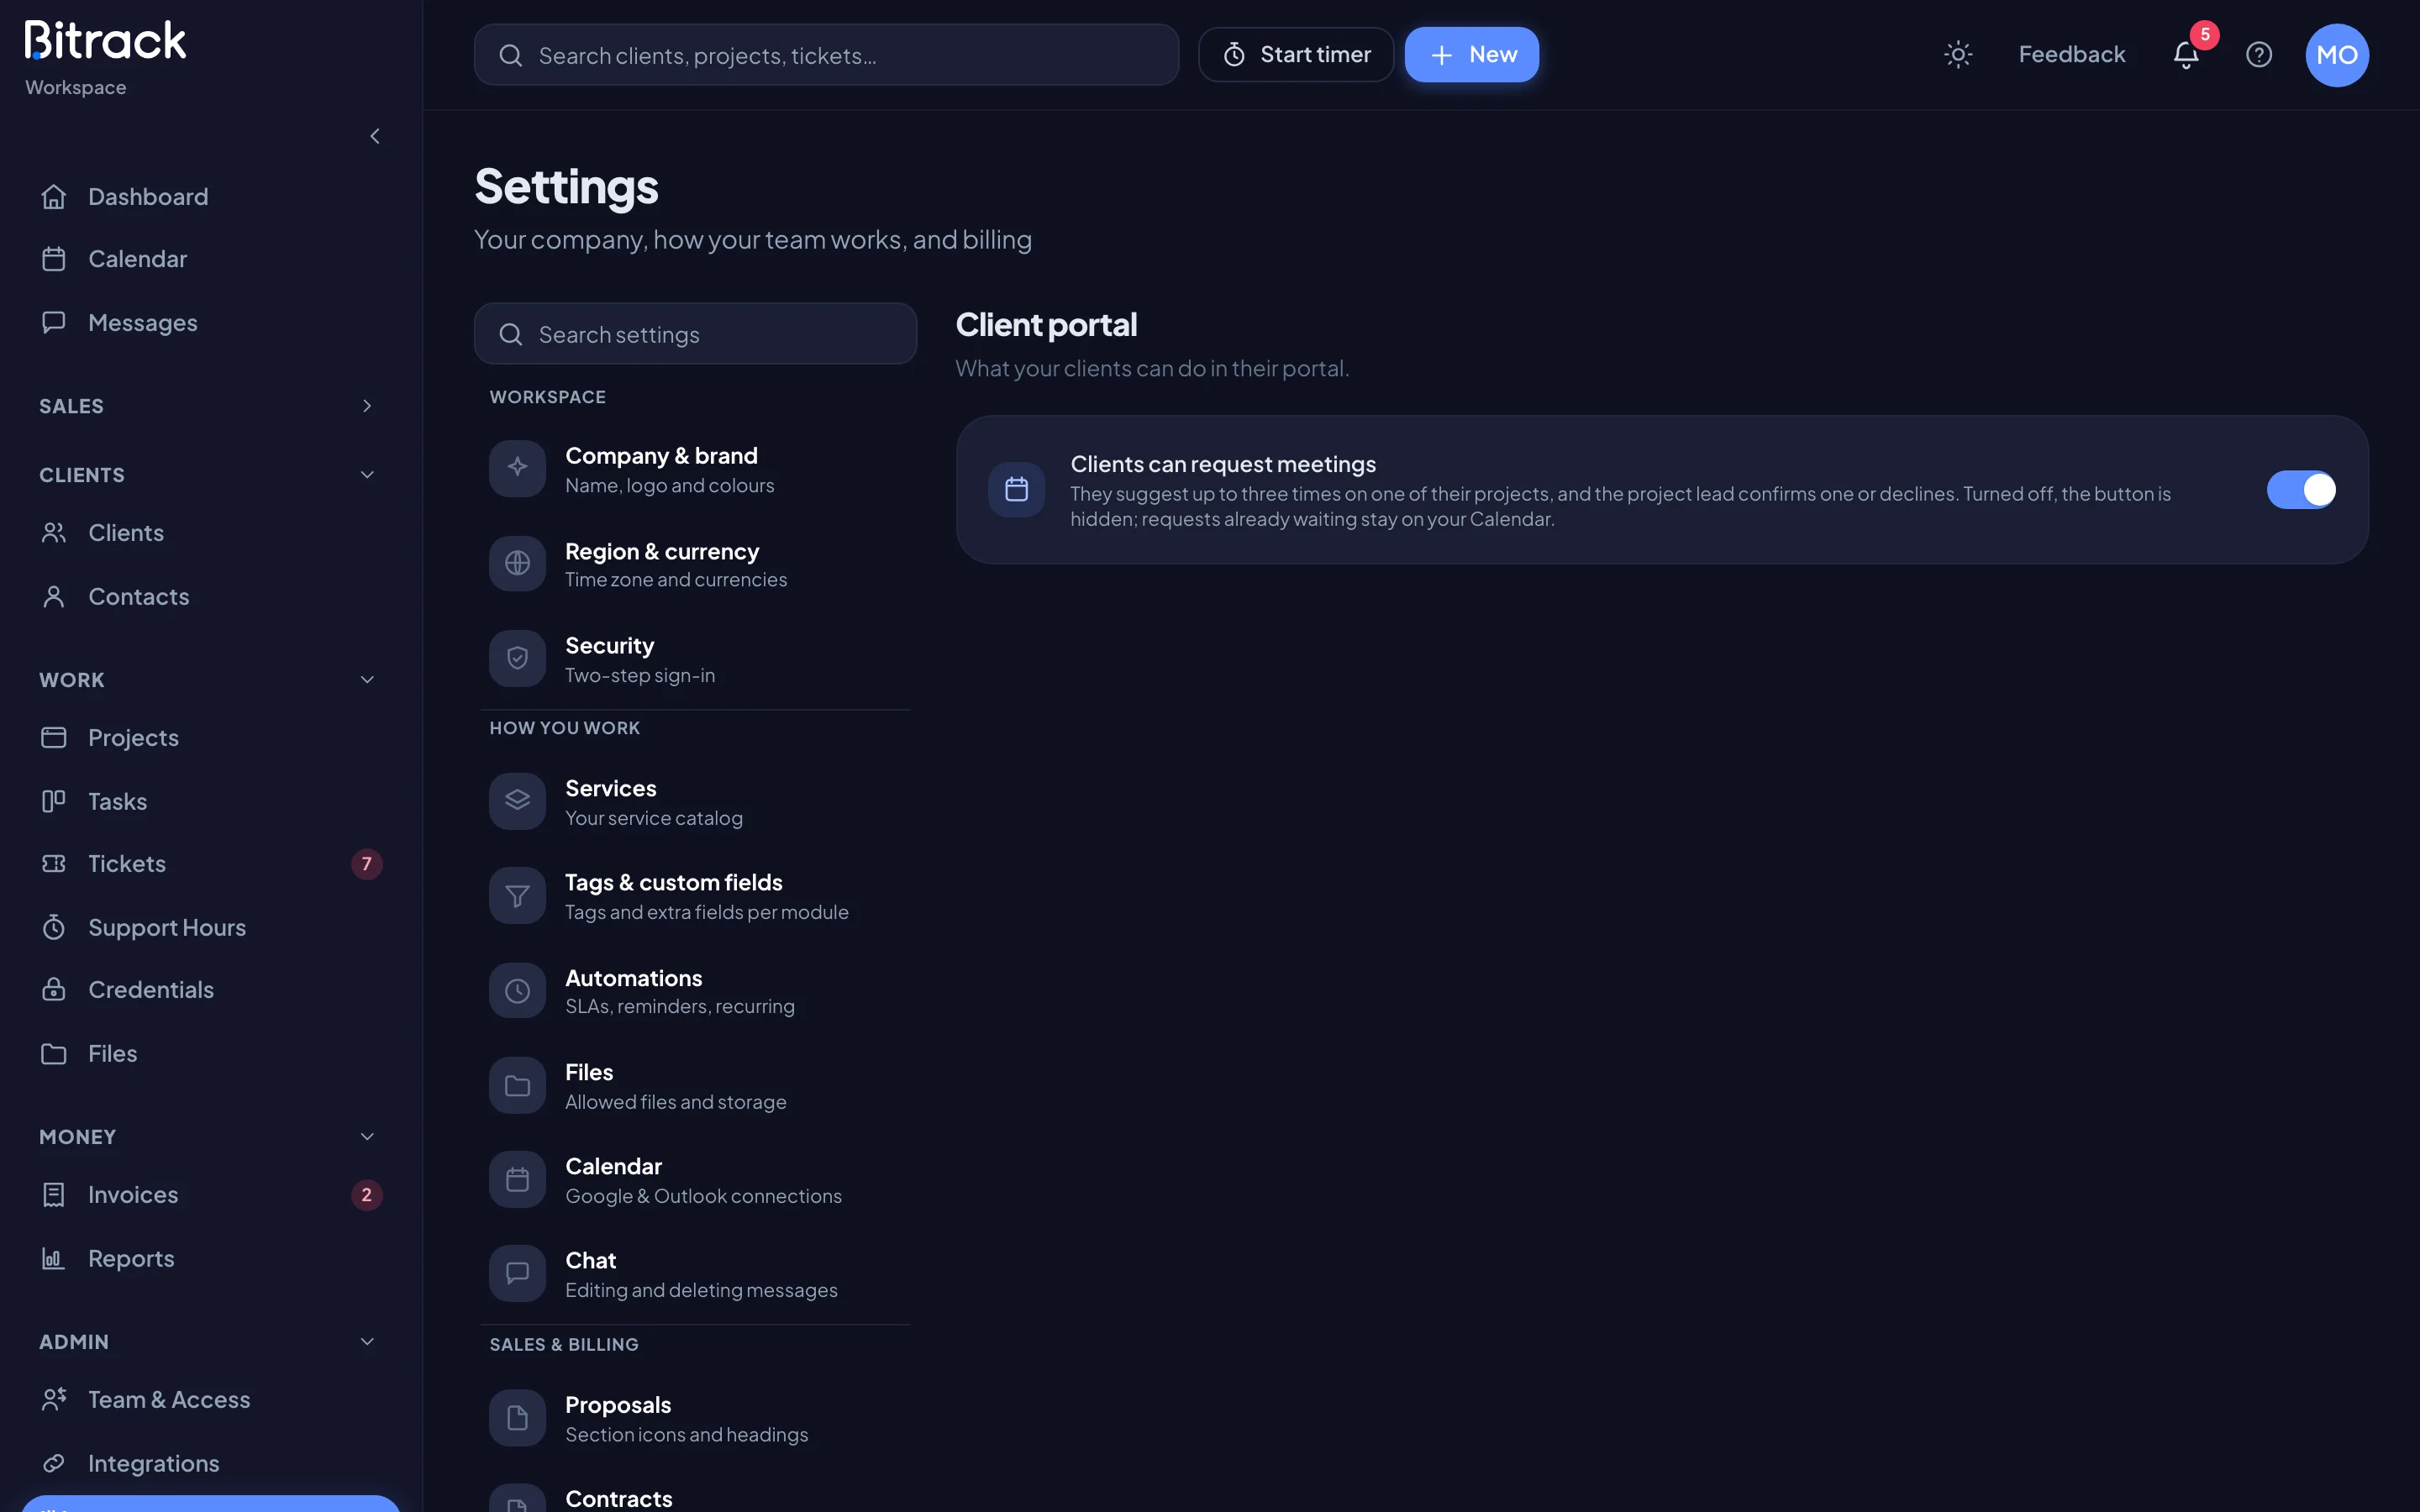The height and width of the screenshot is (1512, 2420).
Task: Collapse the sidebar with the left chevron
Action: [375, 136]
